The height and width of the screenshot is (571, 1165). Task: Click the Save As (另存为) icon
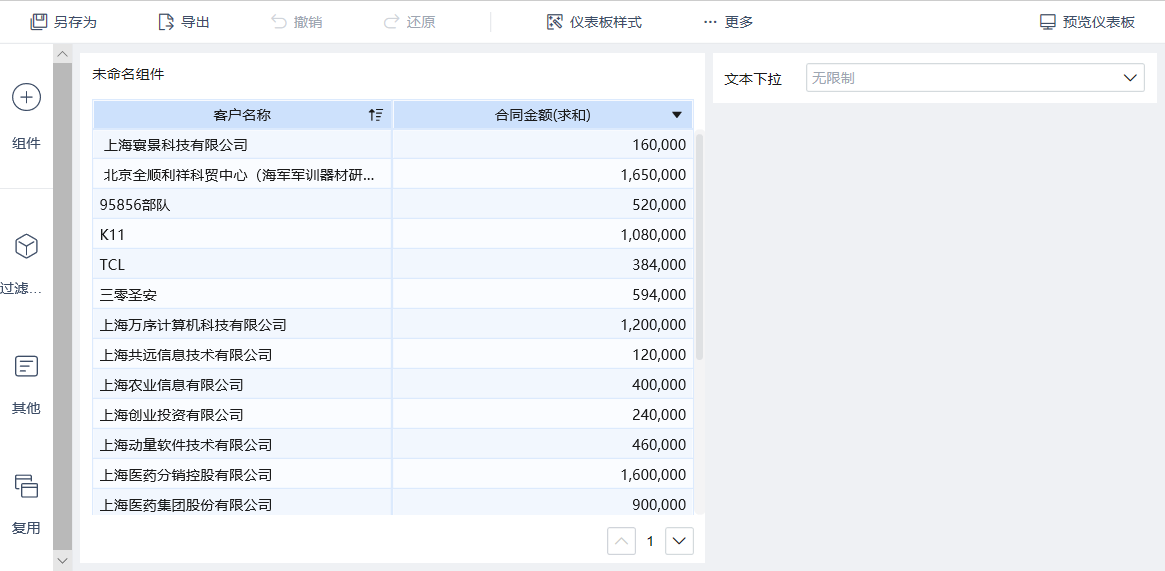click(39, 22)
